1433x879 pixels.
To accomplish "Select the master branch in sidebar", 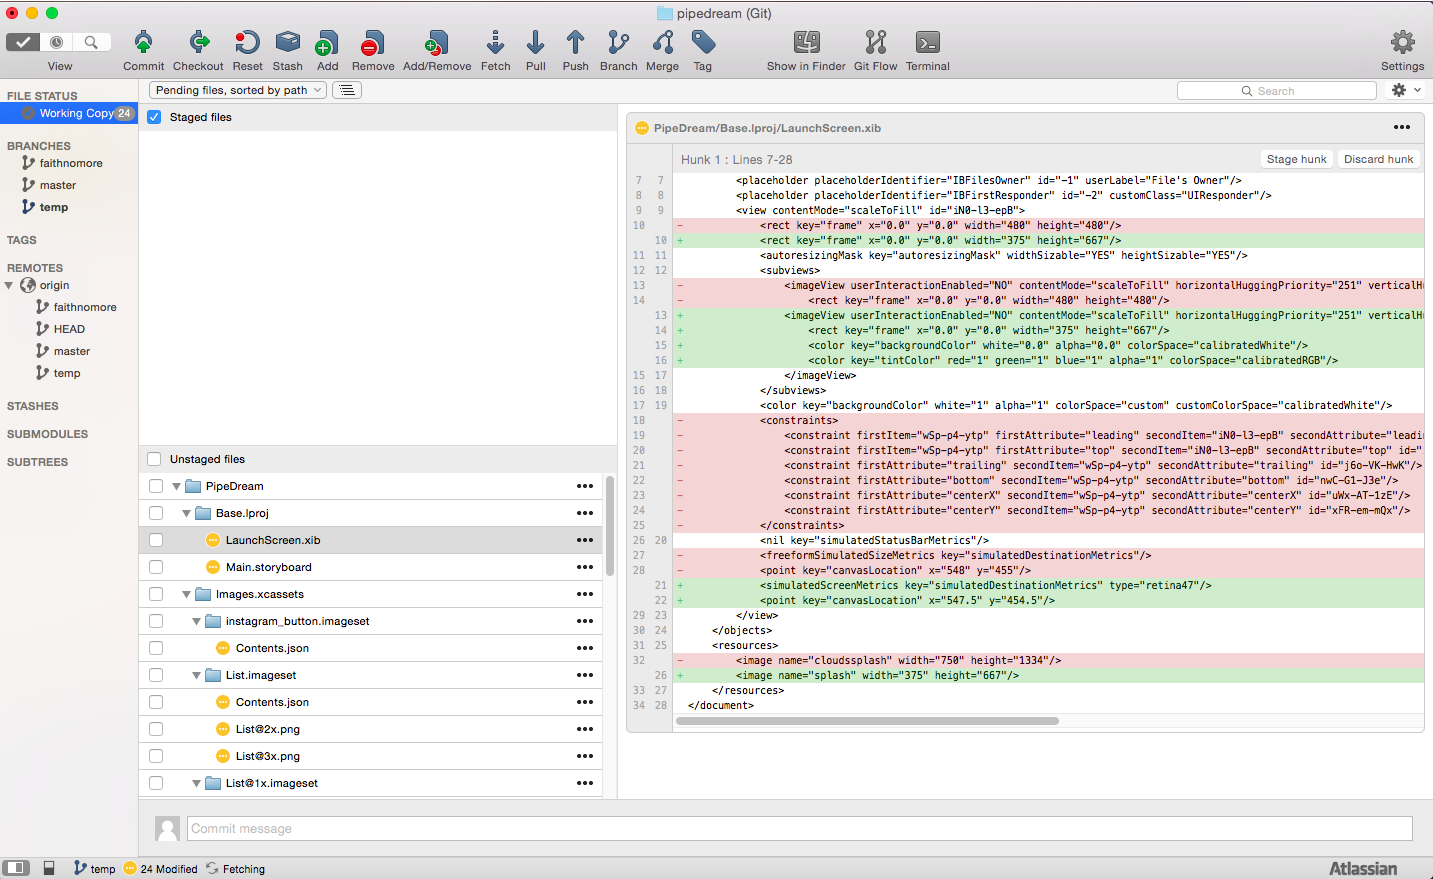I will [x=58, y=185].
